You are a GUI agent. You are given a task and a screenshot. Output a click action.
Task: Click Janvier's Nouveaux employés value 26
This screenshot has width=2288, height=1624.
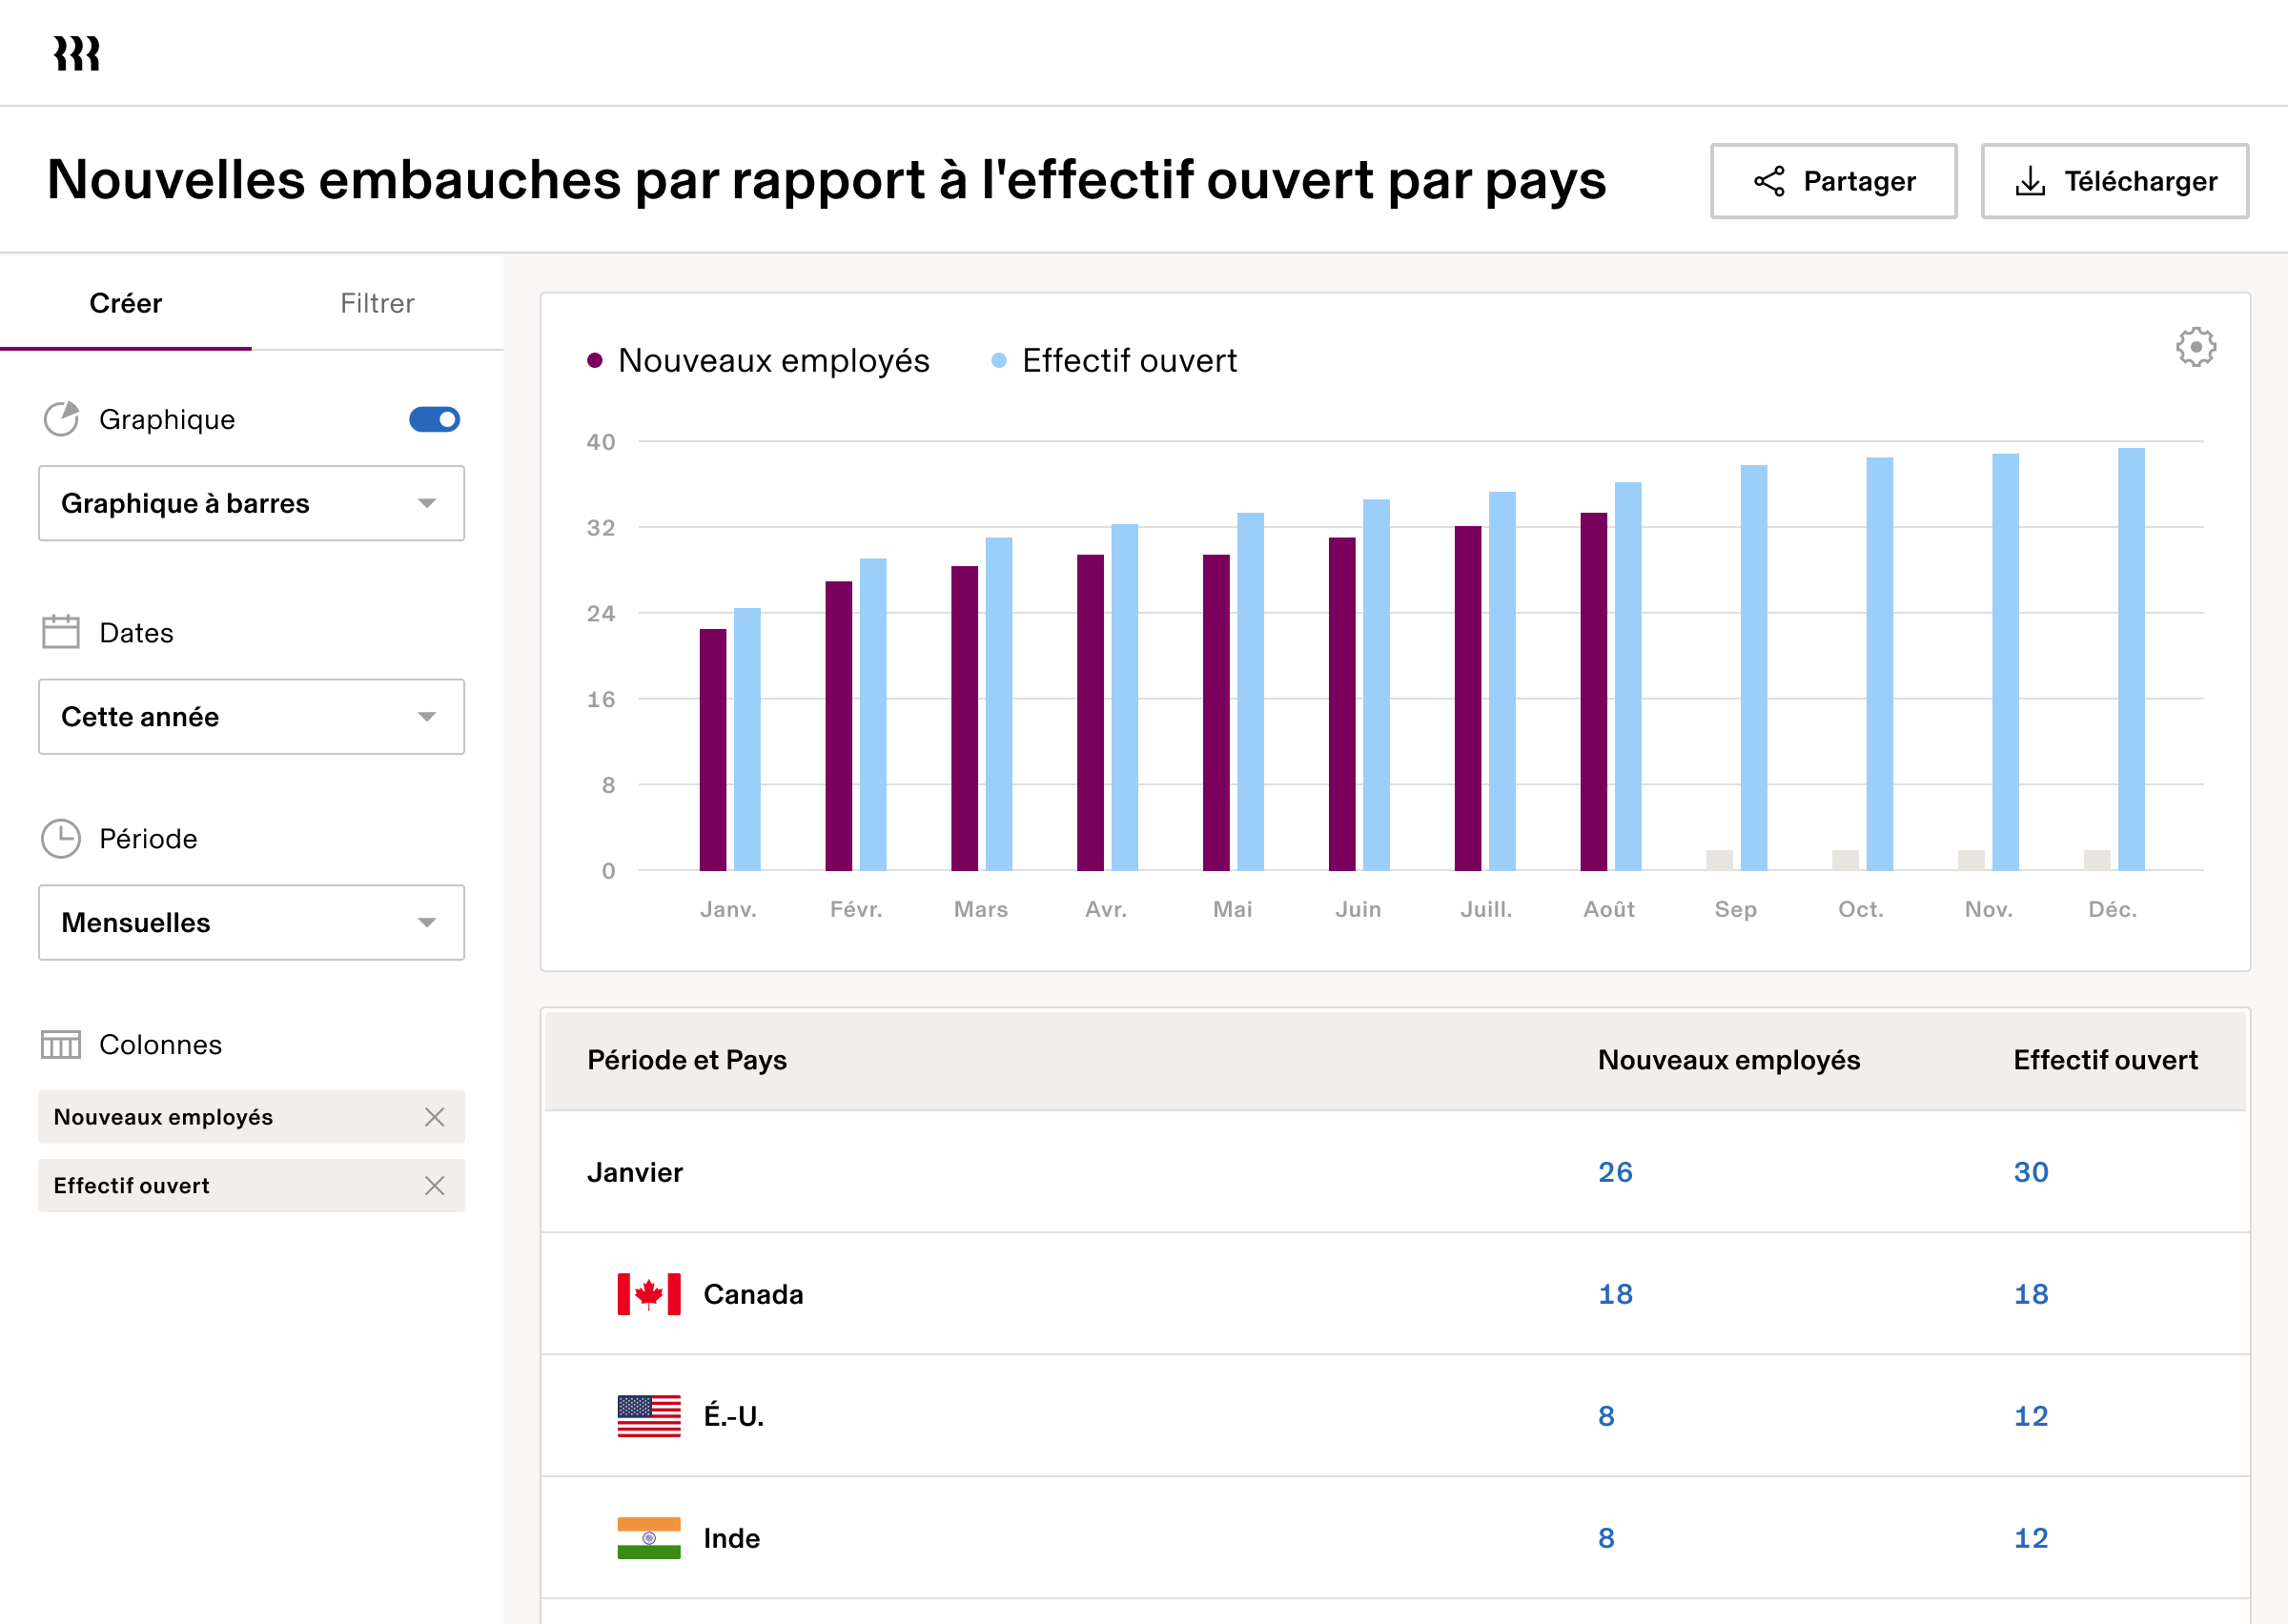[1614, 1172]
